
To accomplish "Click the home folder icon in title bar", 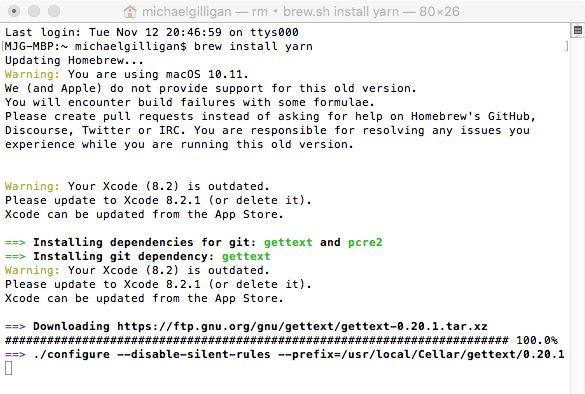I will pyautogui.click(x=130, y=12).
